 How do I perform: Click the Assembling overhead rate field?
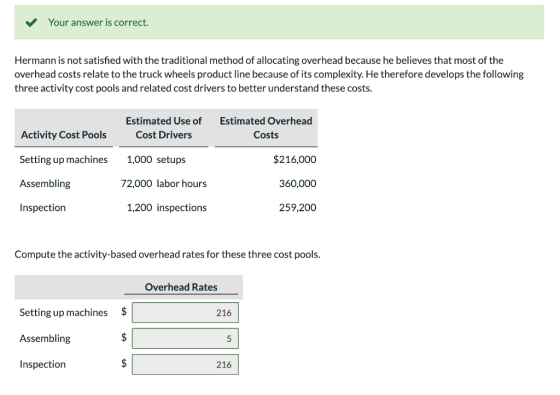185,339
